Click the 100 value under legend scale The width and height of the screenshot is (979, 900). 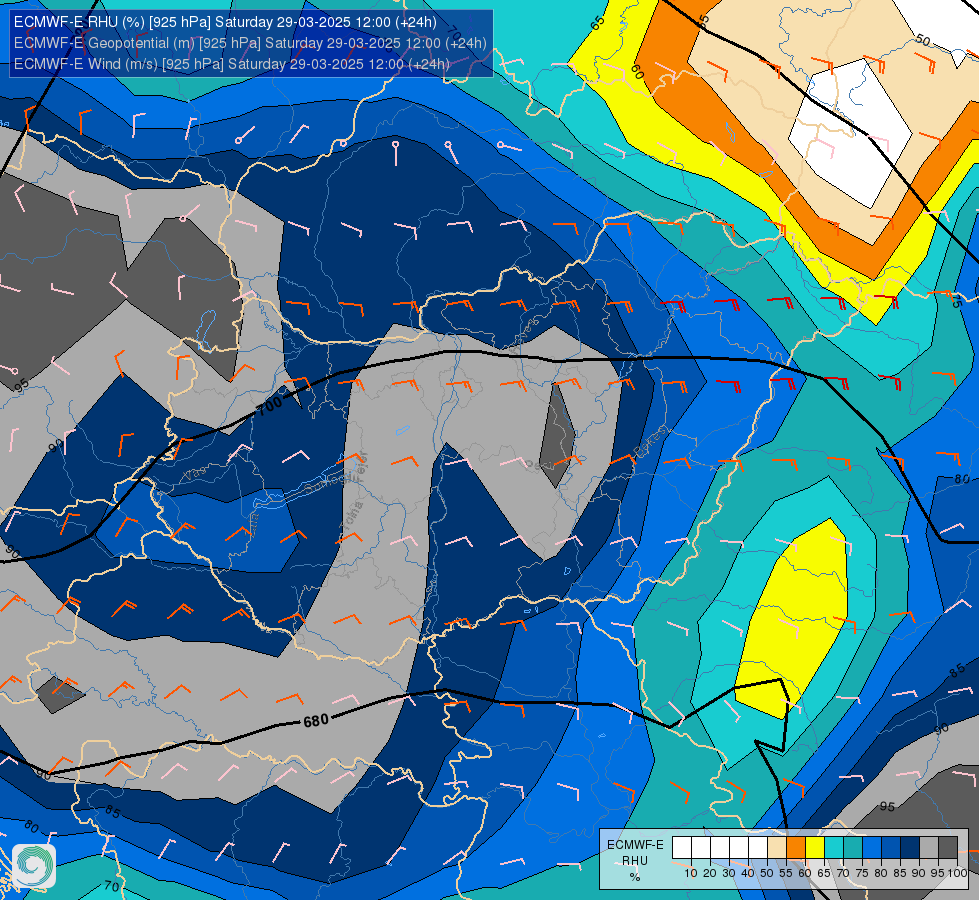(x=957, y=873)
